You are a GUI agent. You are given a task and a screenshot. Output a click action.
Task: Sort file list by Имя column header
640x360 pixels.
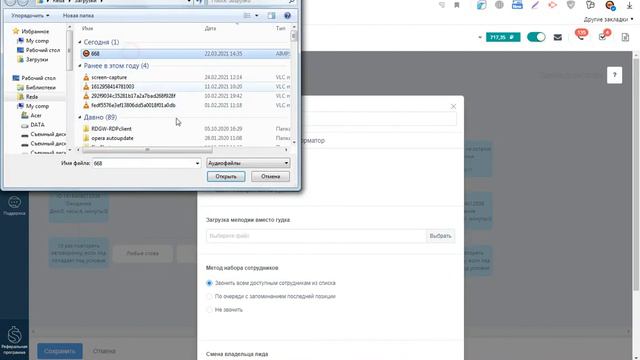87,28
